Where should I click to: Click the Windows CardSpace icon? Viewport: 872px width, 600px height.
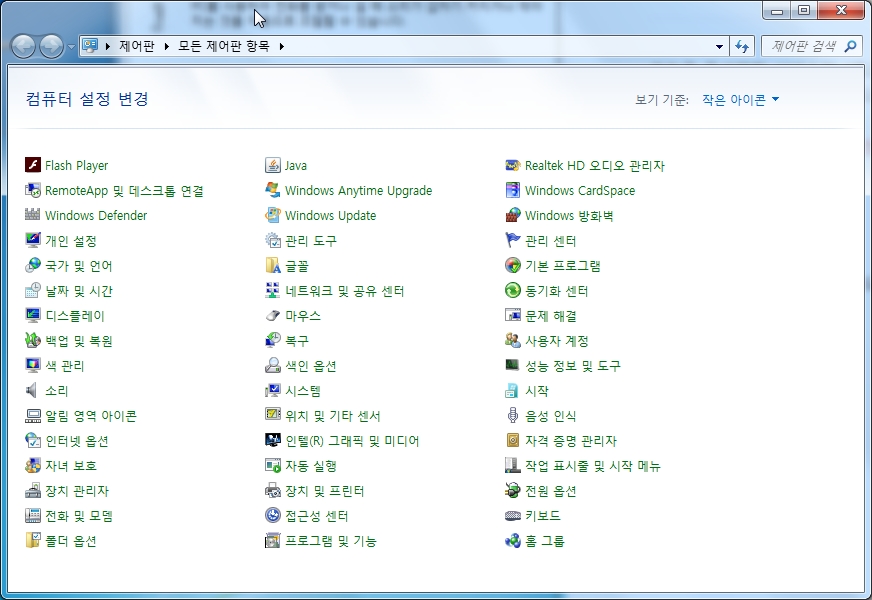[513, 190]
